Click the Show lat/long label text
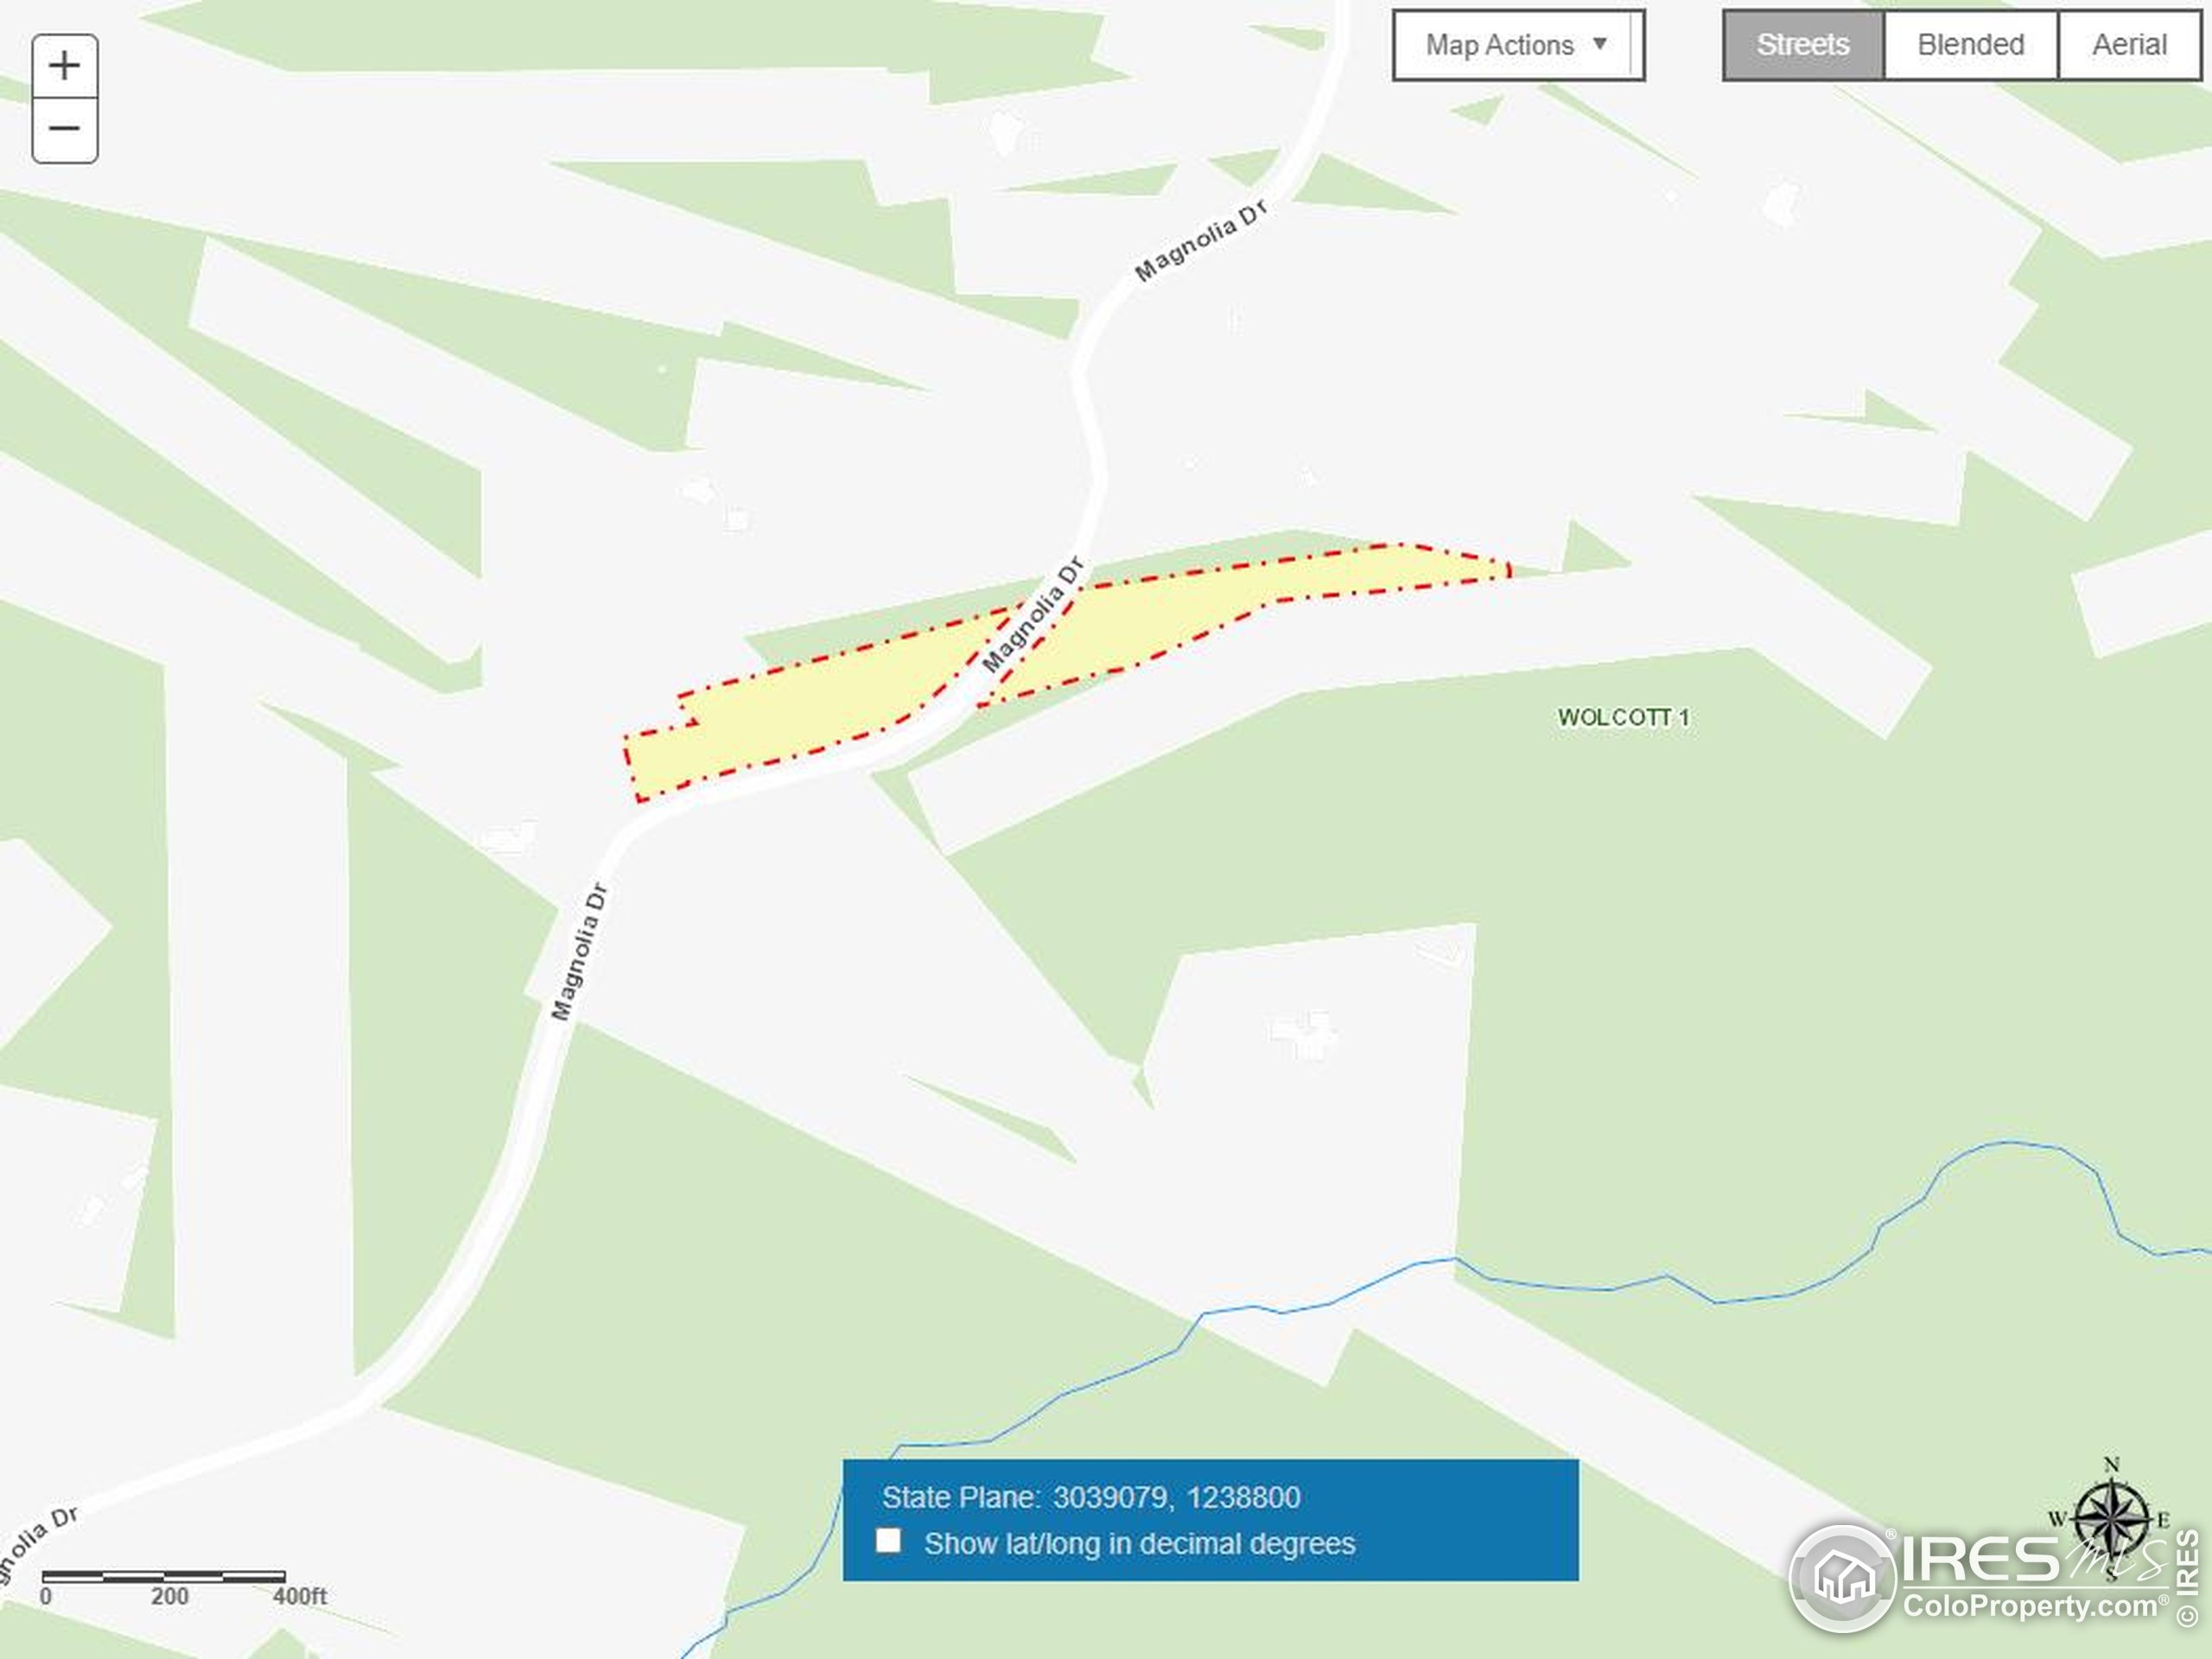2212x1659 pixels. [x=1139, y=1543]
